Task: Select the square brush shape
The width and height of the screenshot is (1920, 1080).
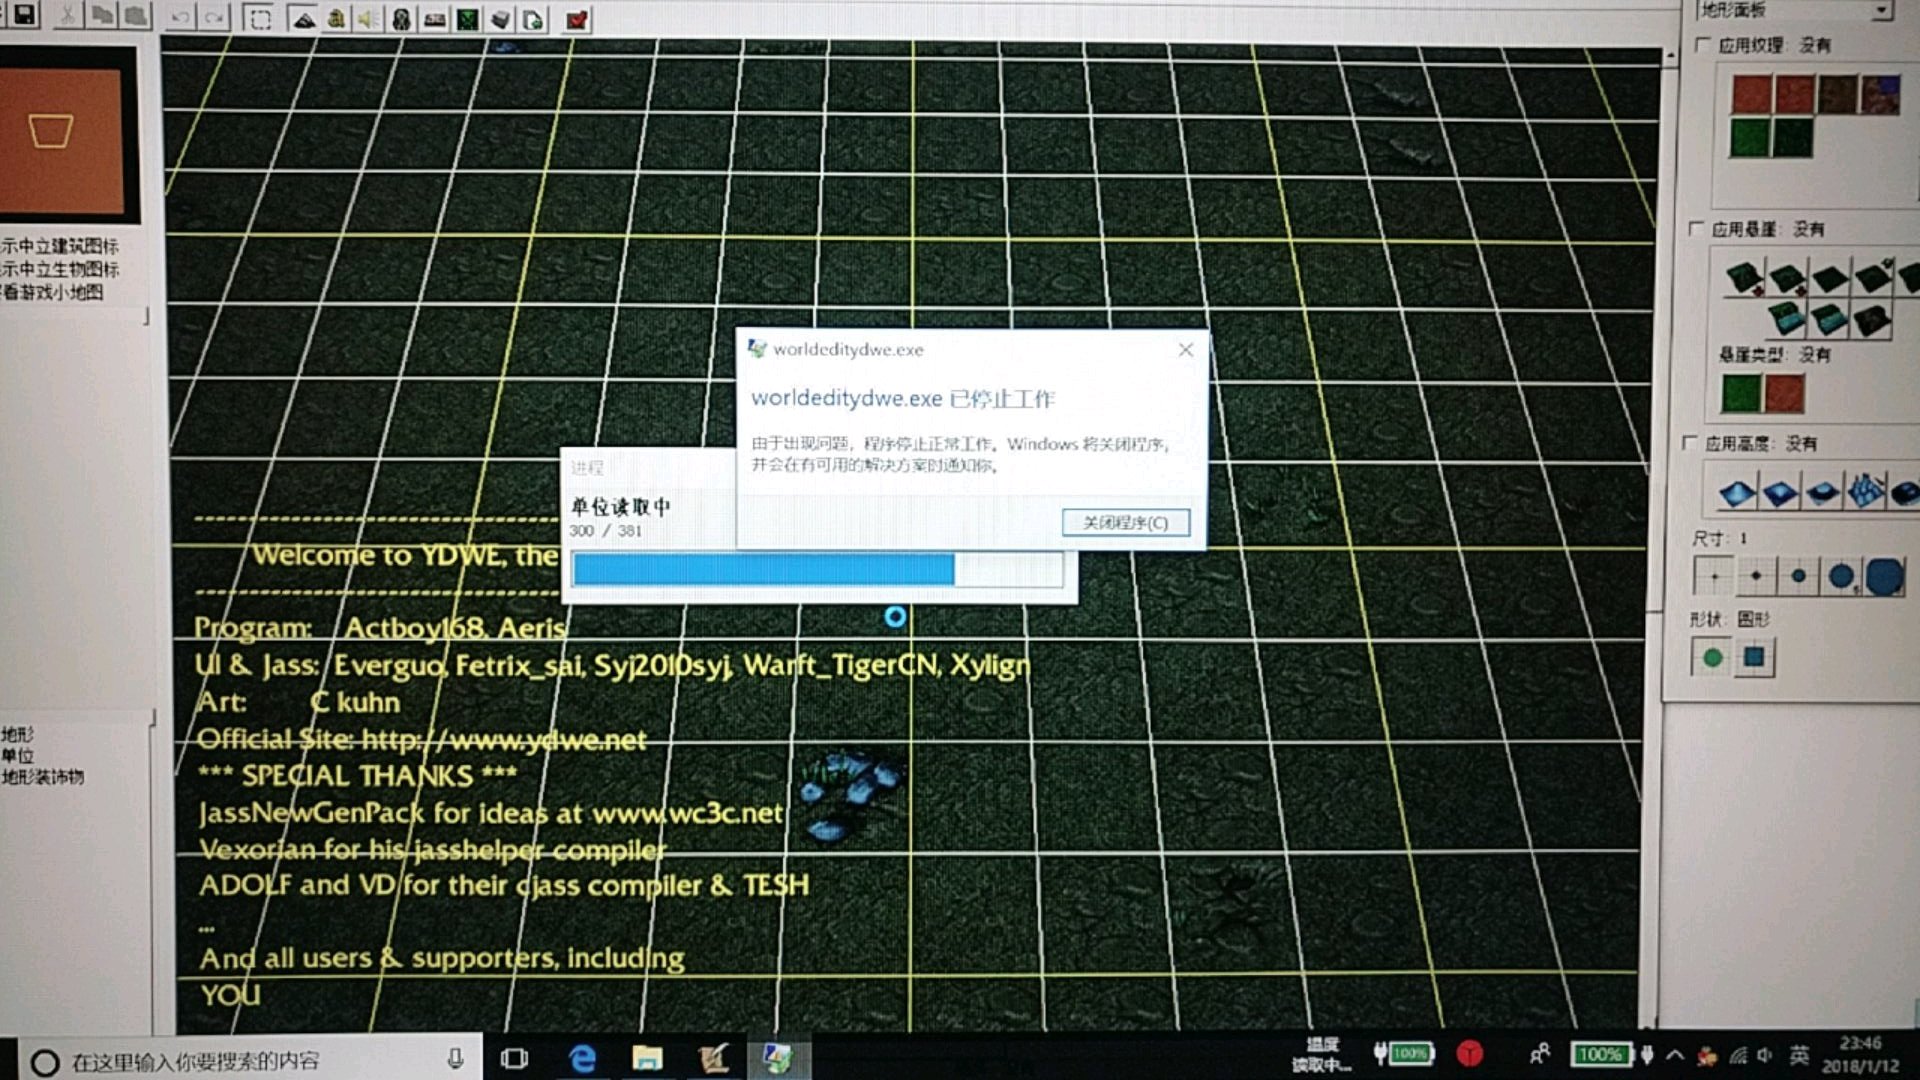Action: (1754, 658)
